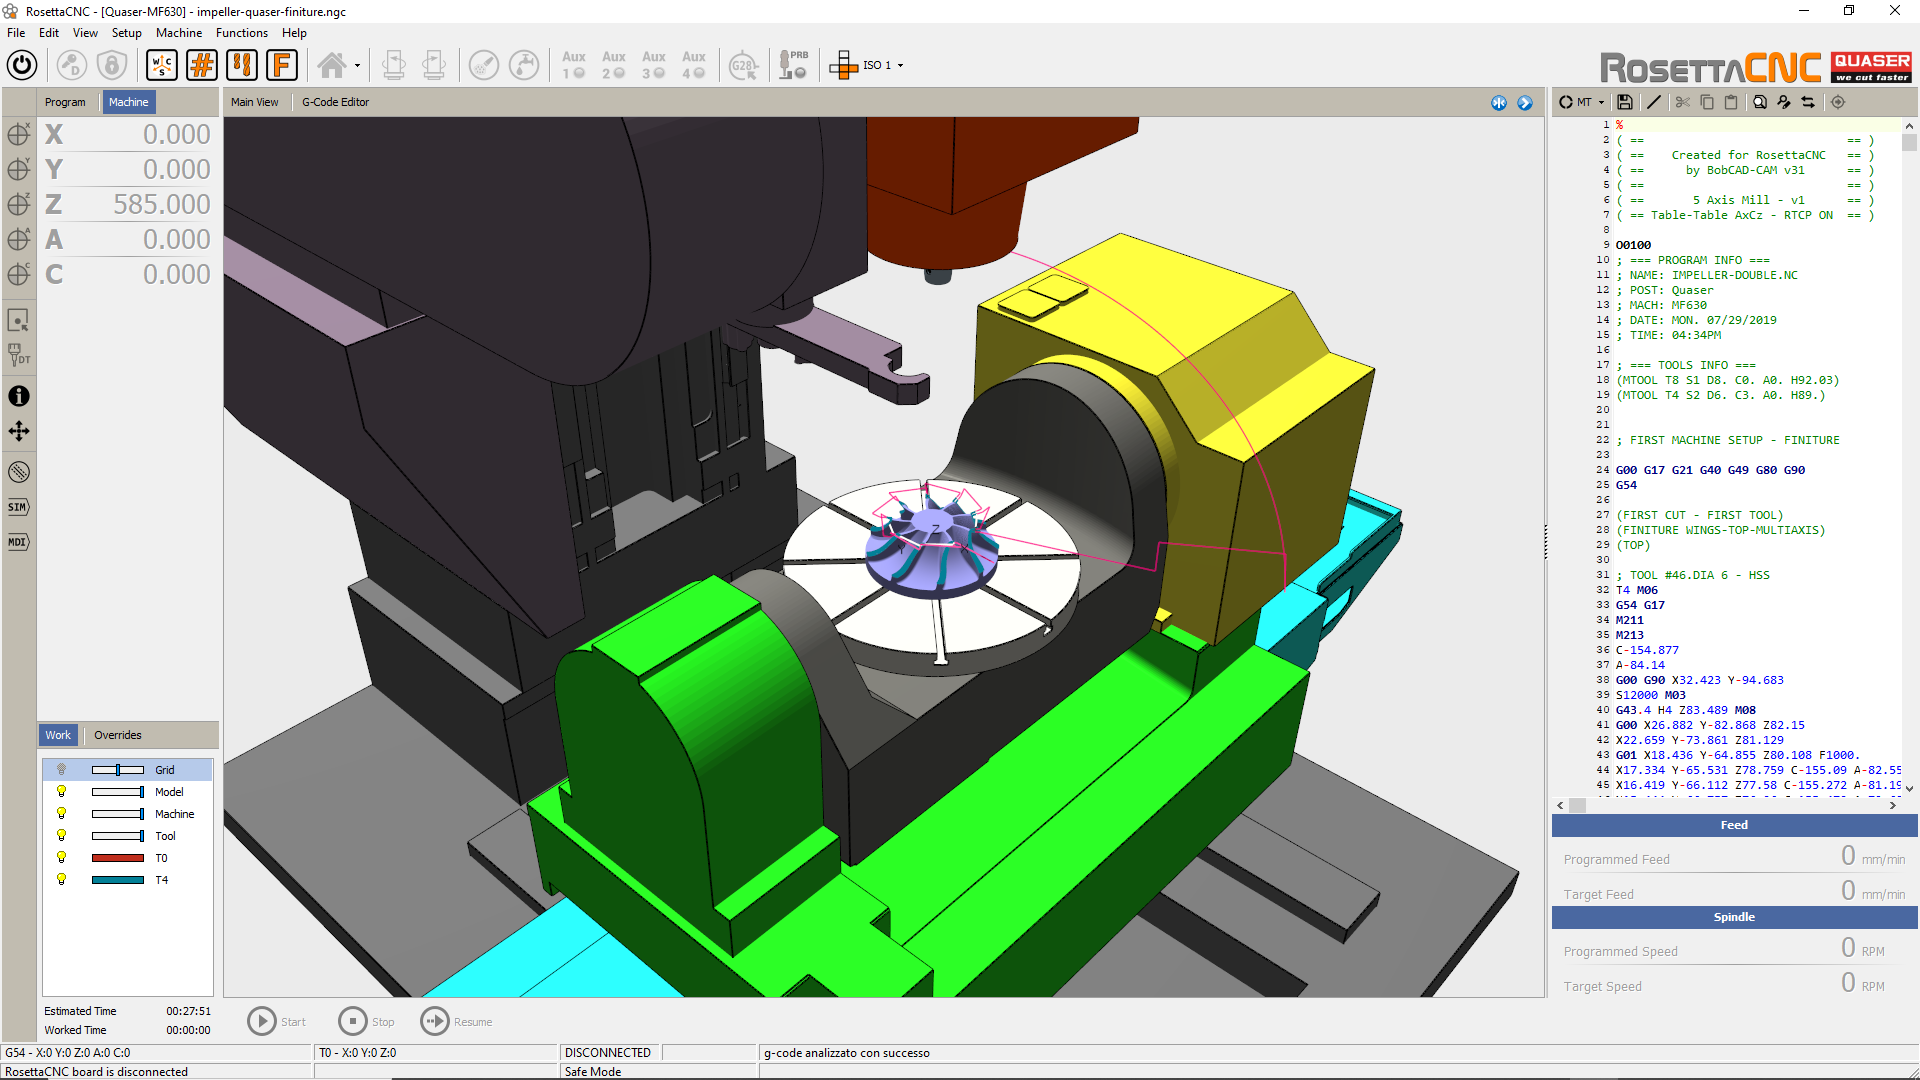Switch to the Program coordinates tab
This screenshot has height=1080, width=1920.
click(65, 102)
